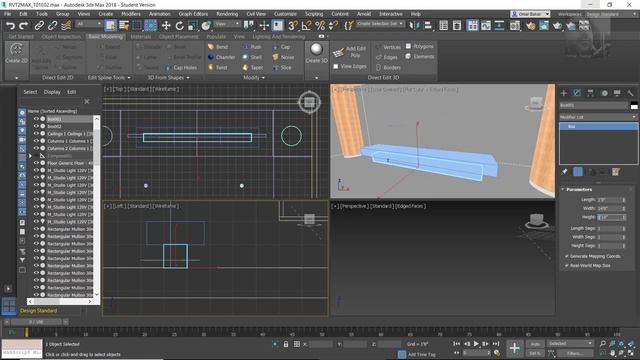
Task: Expand the Edit Spline Tools panel arrow
Action: (129, 78)
